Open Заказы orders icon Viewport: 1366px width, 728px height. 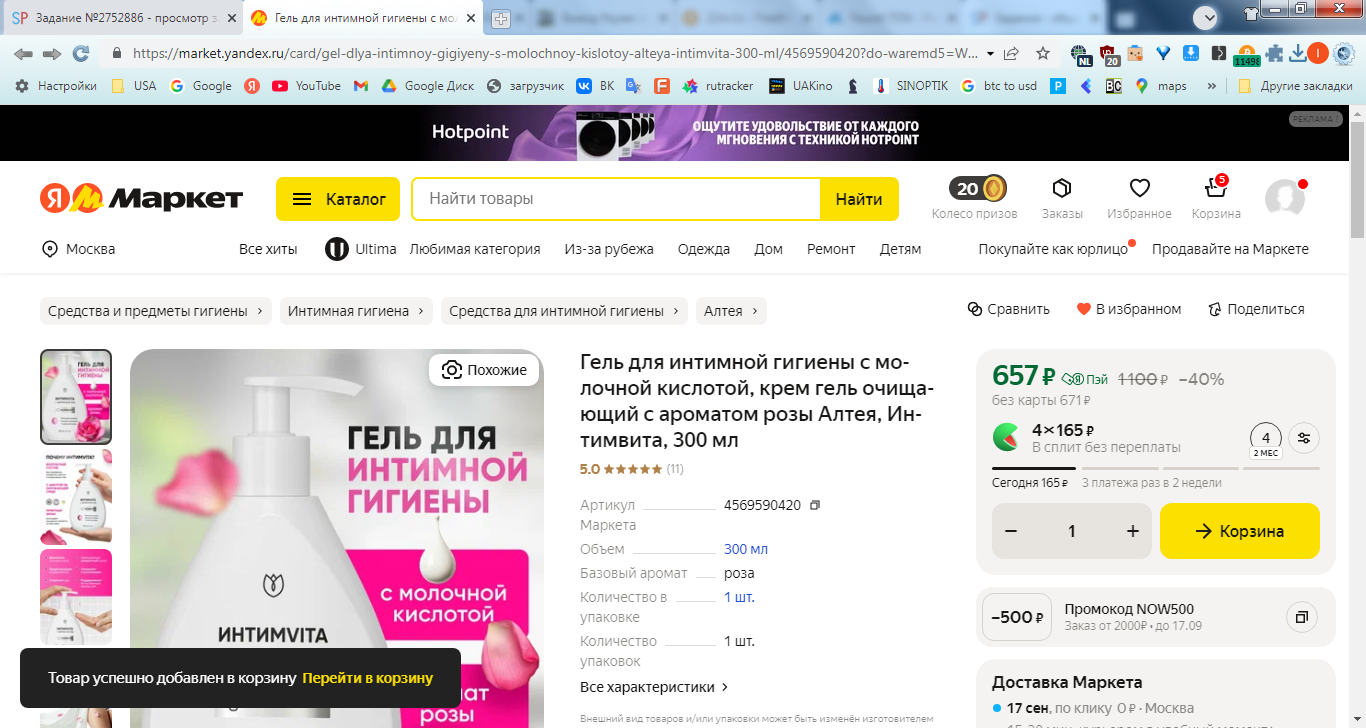[x=1062, y=188]
